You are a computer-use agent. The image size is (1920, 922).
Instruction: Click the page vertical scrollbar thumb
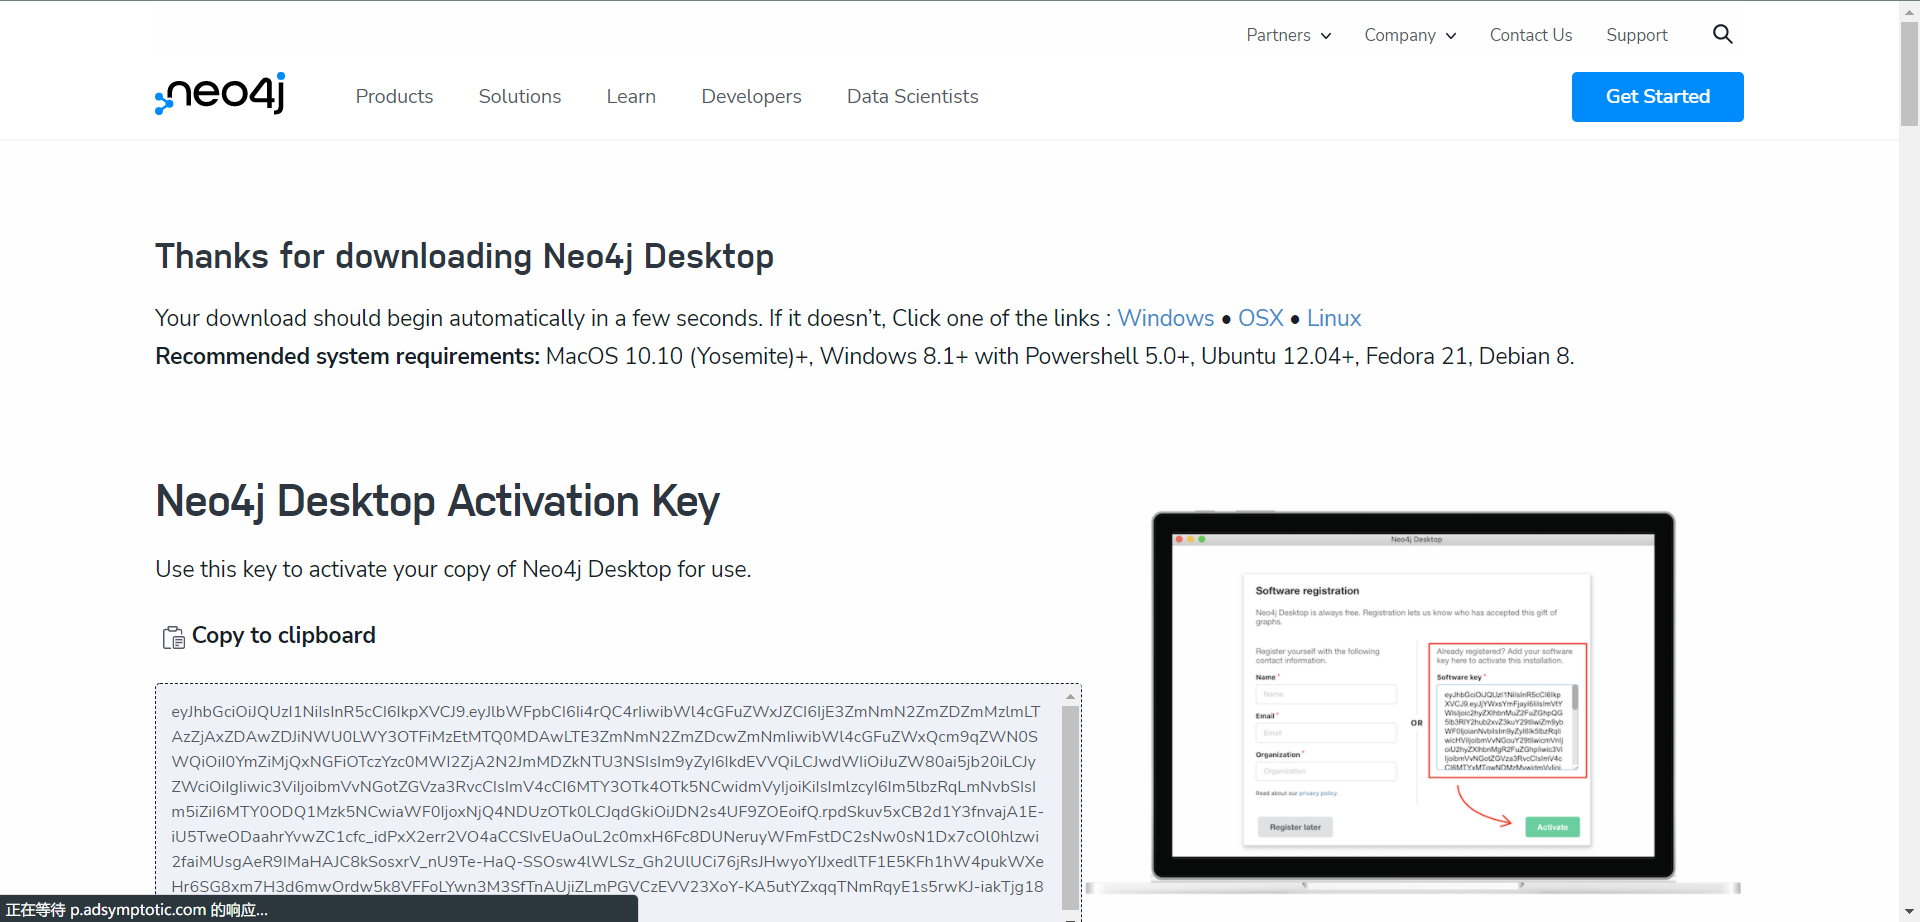tap(1909, 72)
